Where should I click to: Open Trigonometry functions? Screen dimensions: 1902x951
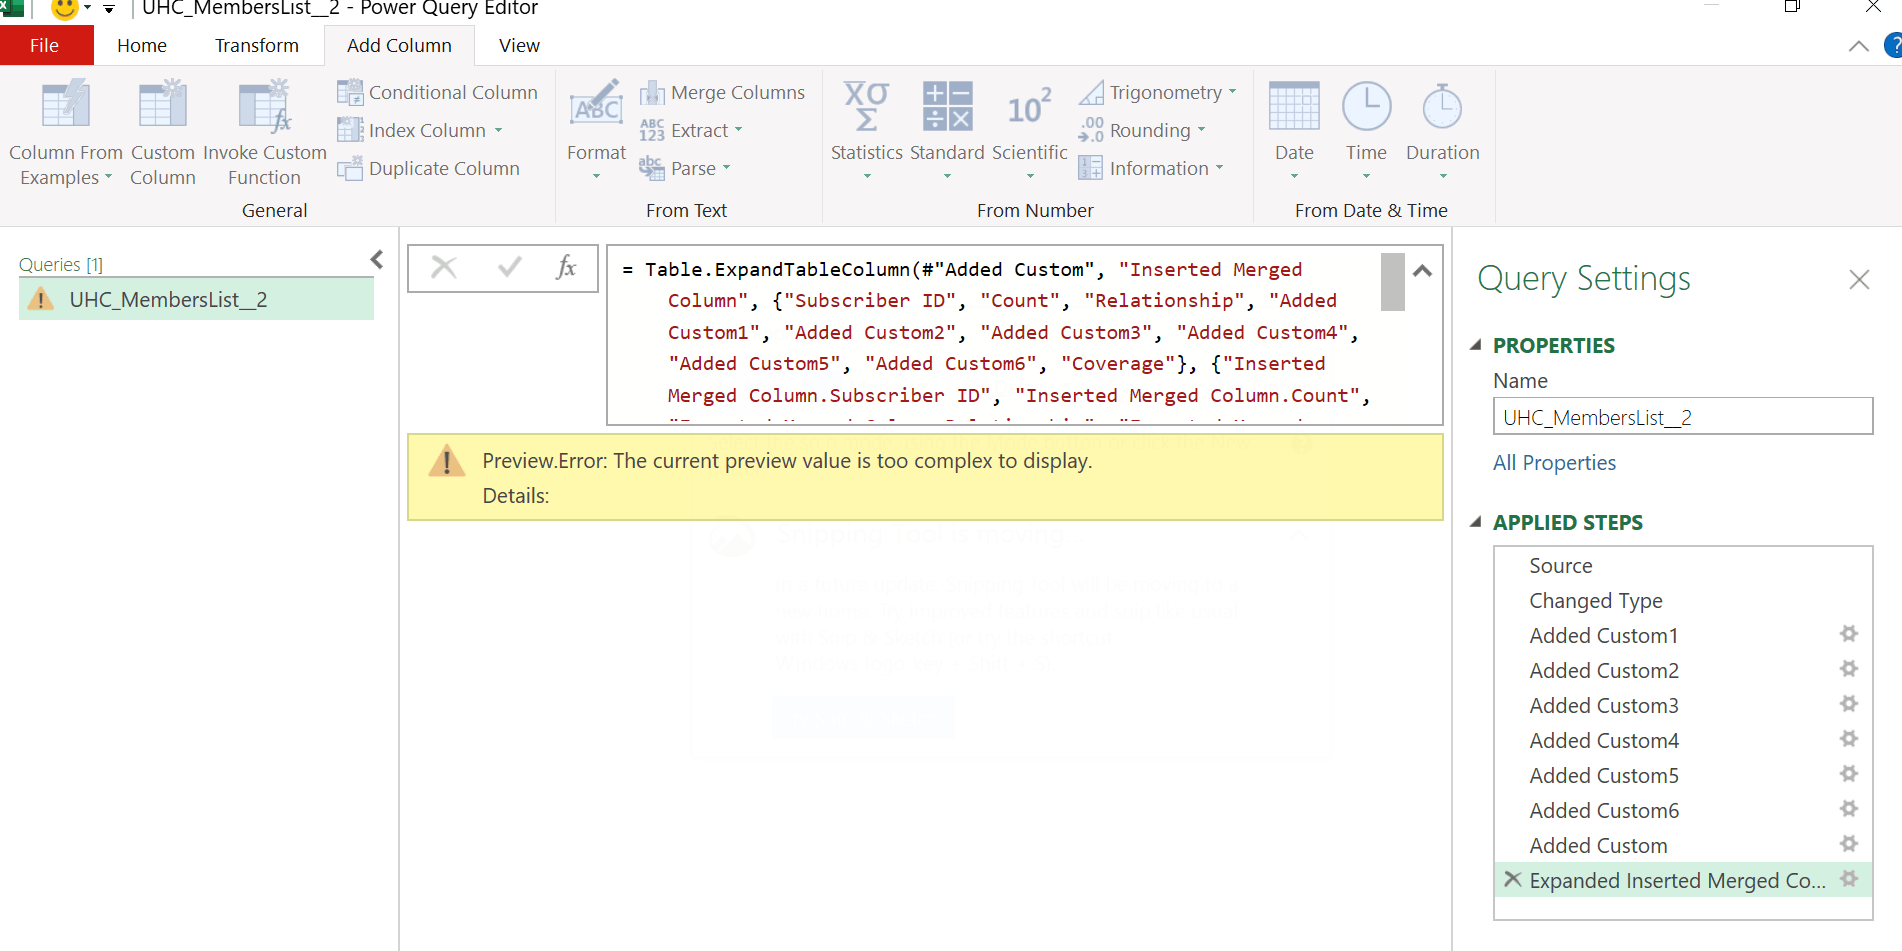(1158, 92)
